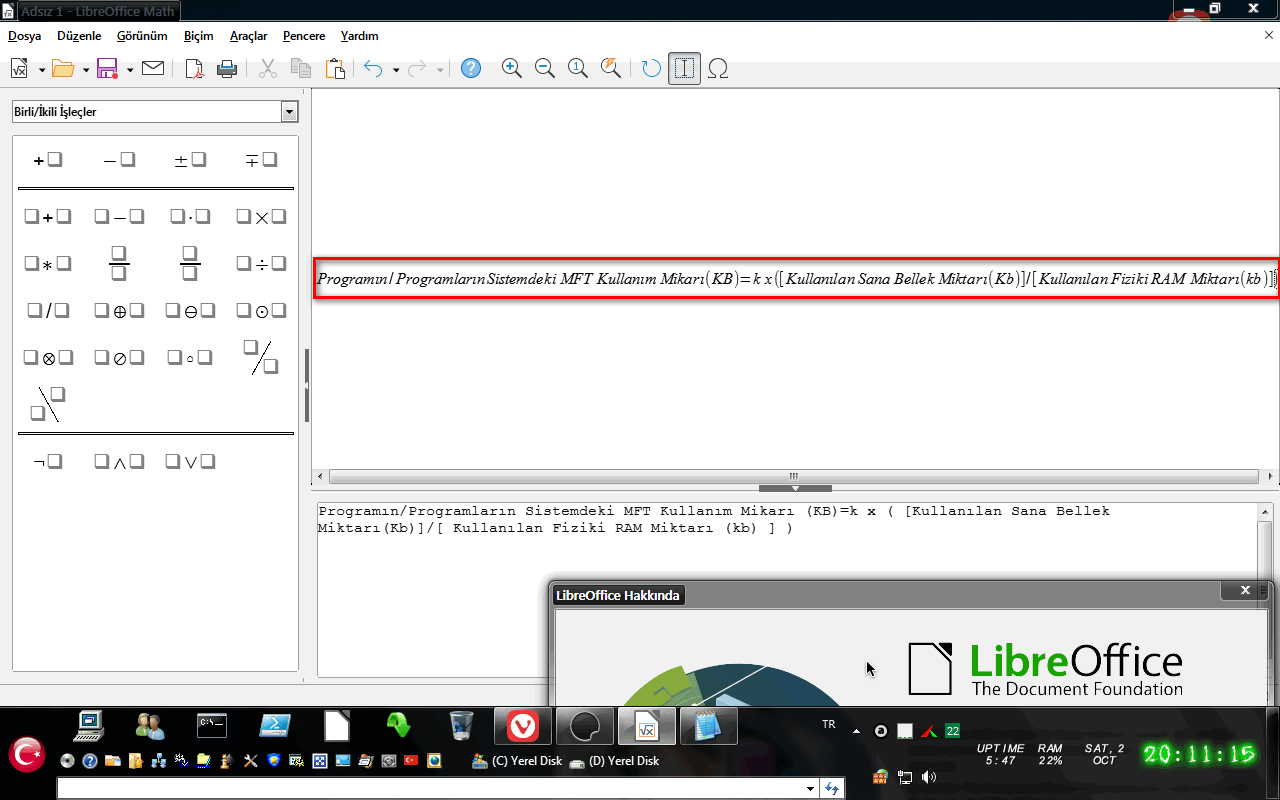The width and height of the screenshot is (1280, 800).
Task: Insert the logical NOT operator
Action: click(48, 461)
